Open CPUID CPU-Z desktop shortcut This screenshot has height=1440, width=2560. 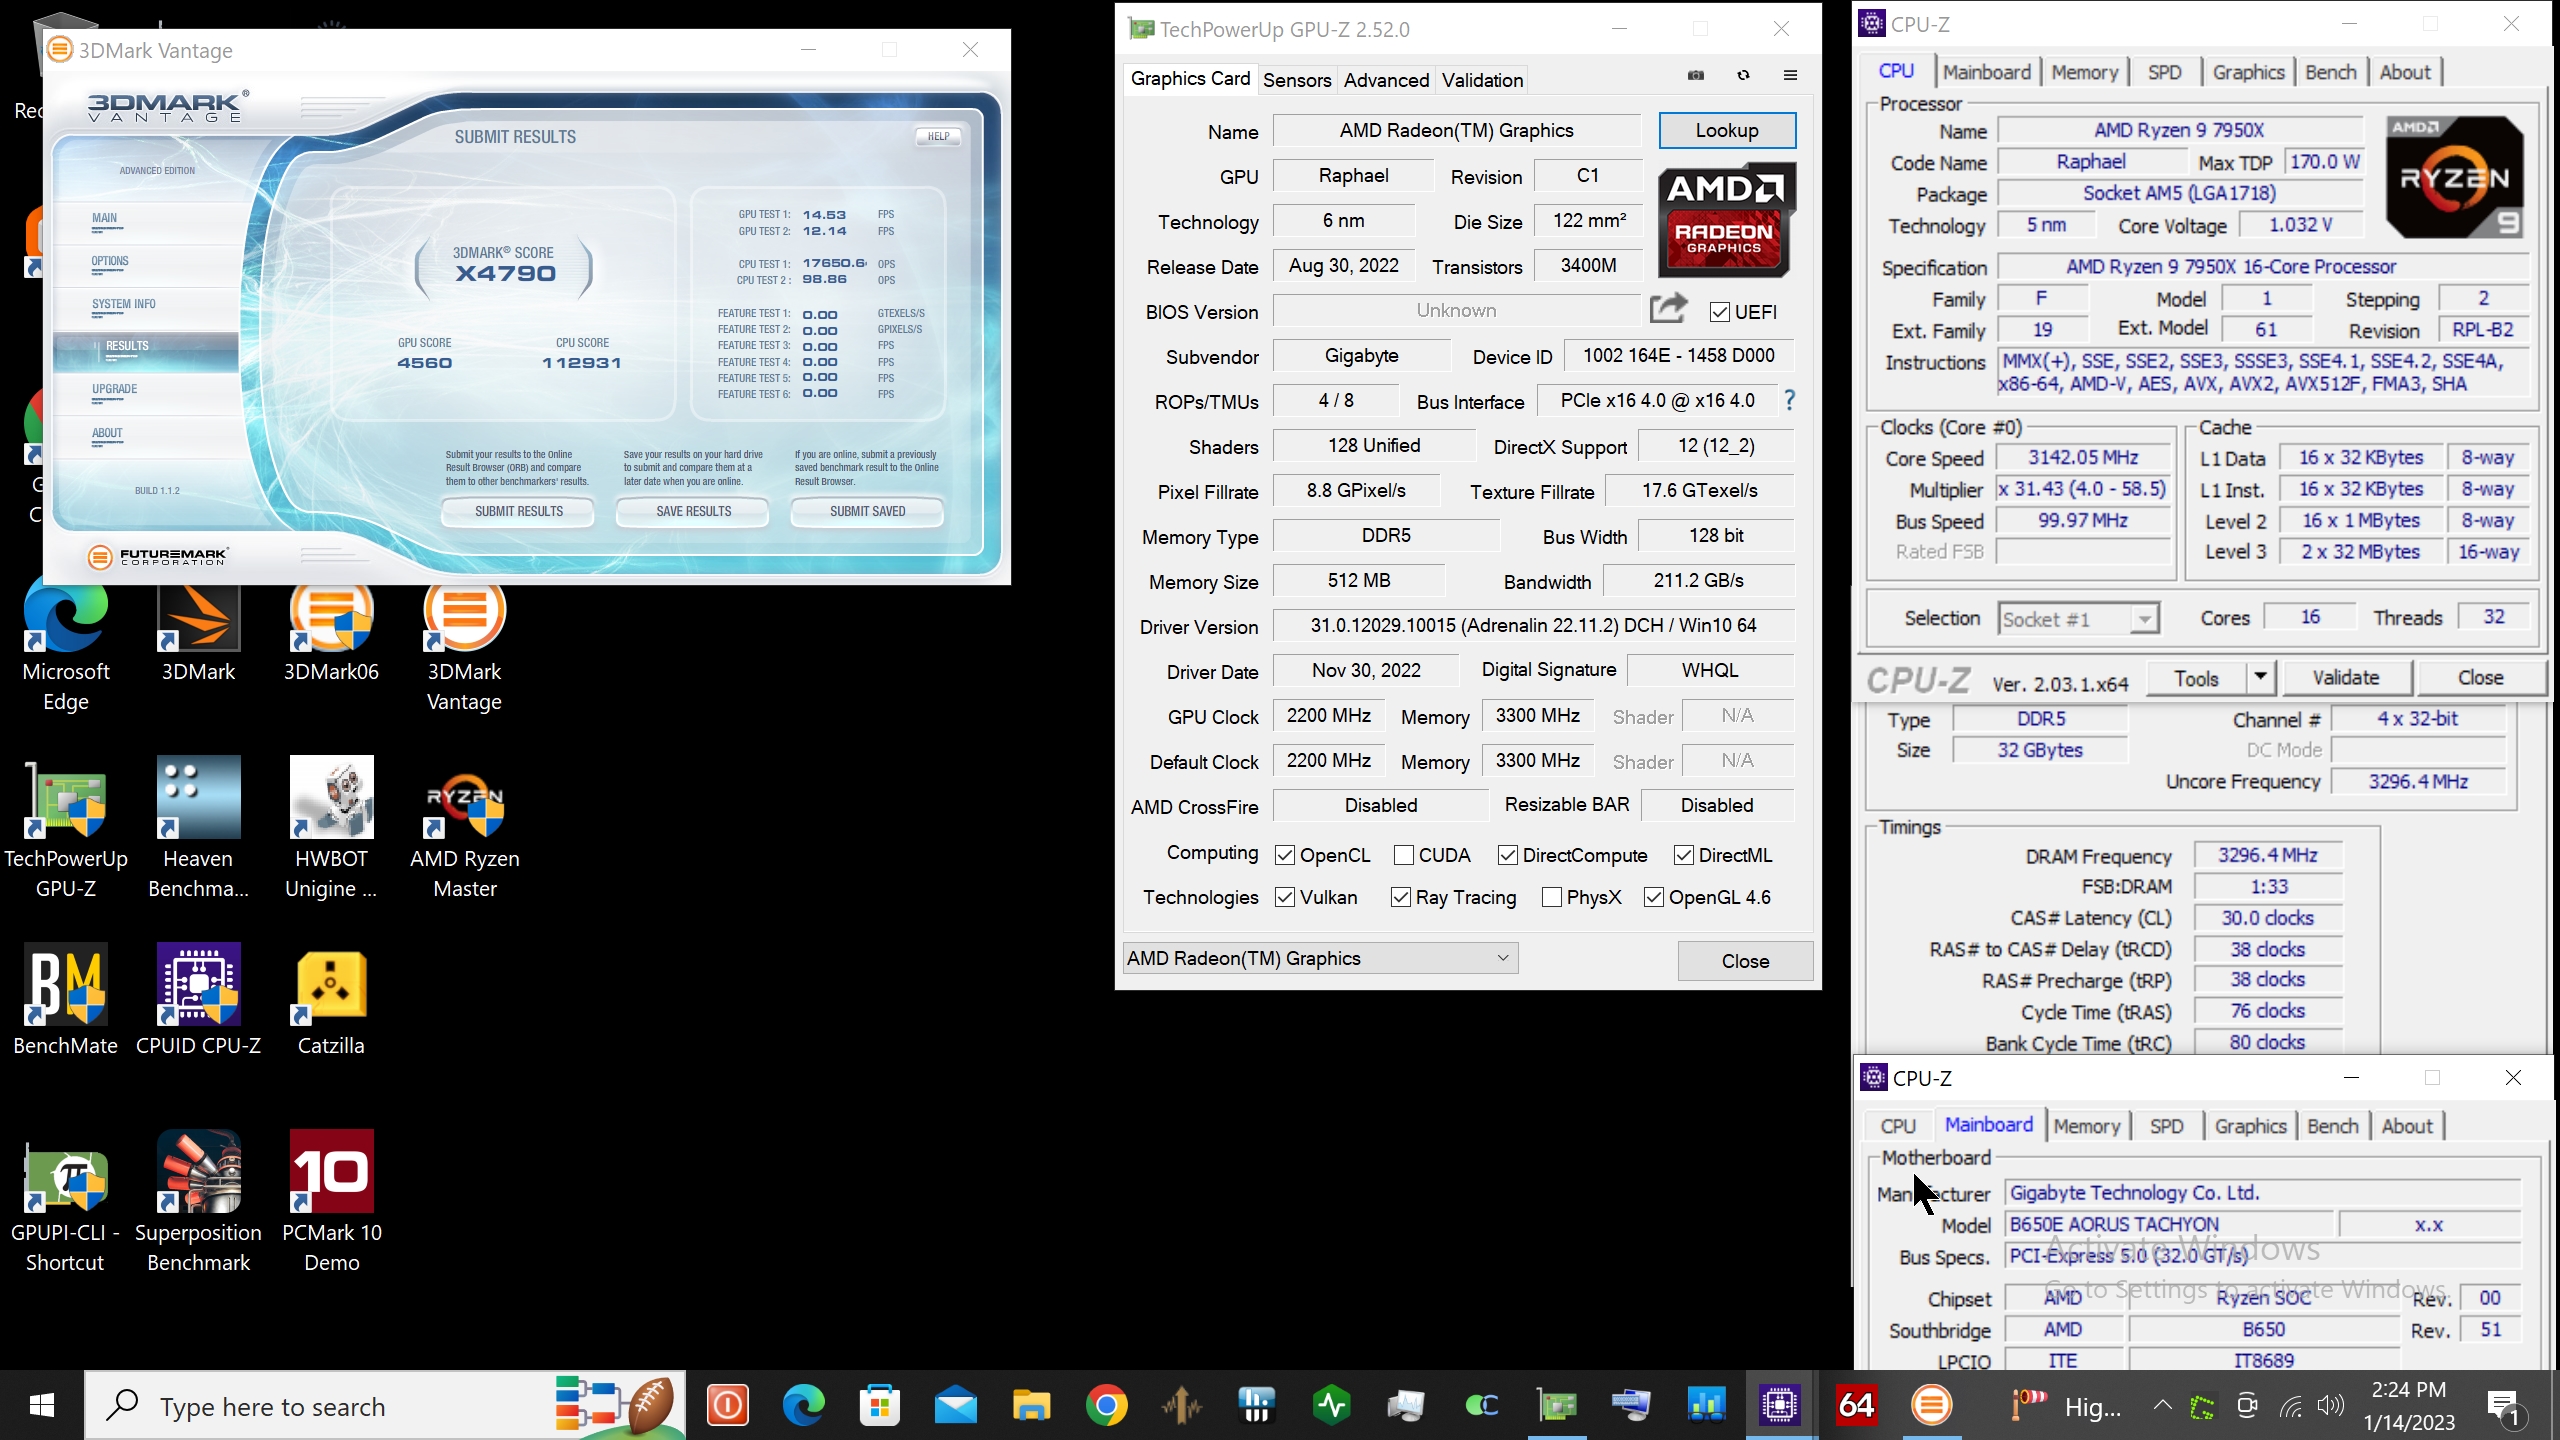tap(198, 1000)
